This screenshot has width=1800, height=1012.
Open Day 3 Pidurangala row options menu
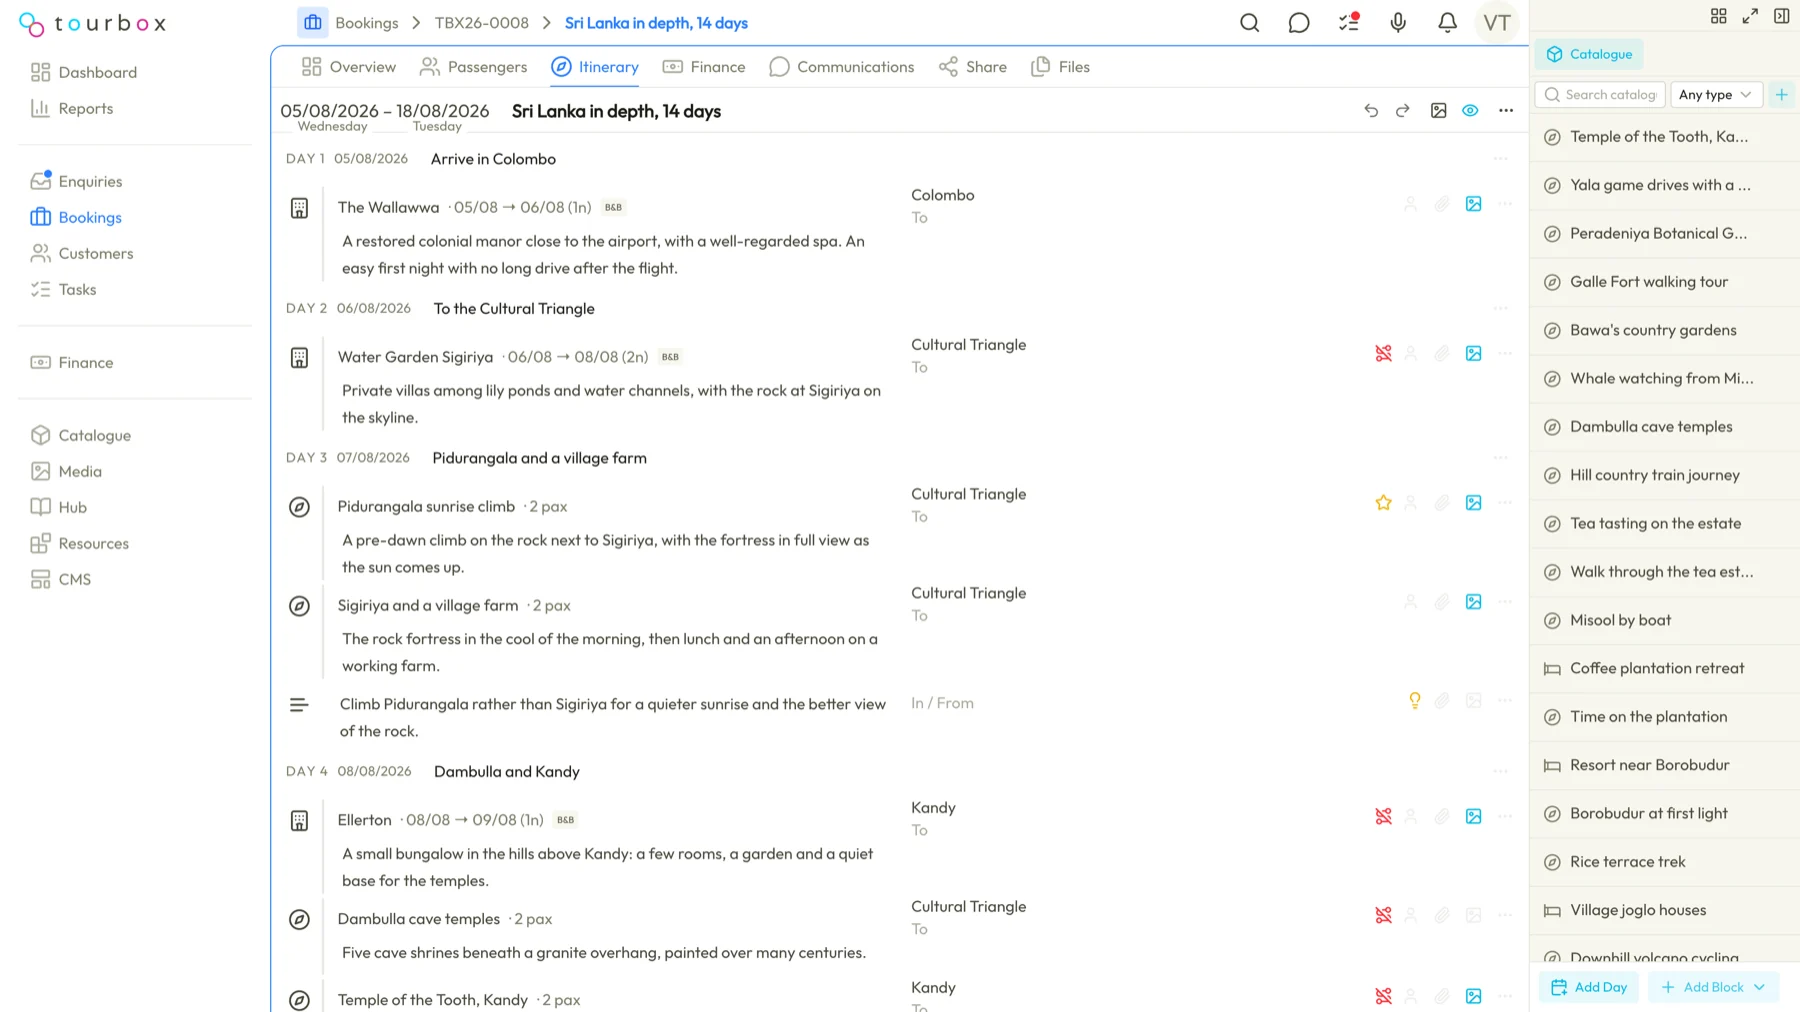[x=1500, y=458]
